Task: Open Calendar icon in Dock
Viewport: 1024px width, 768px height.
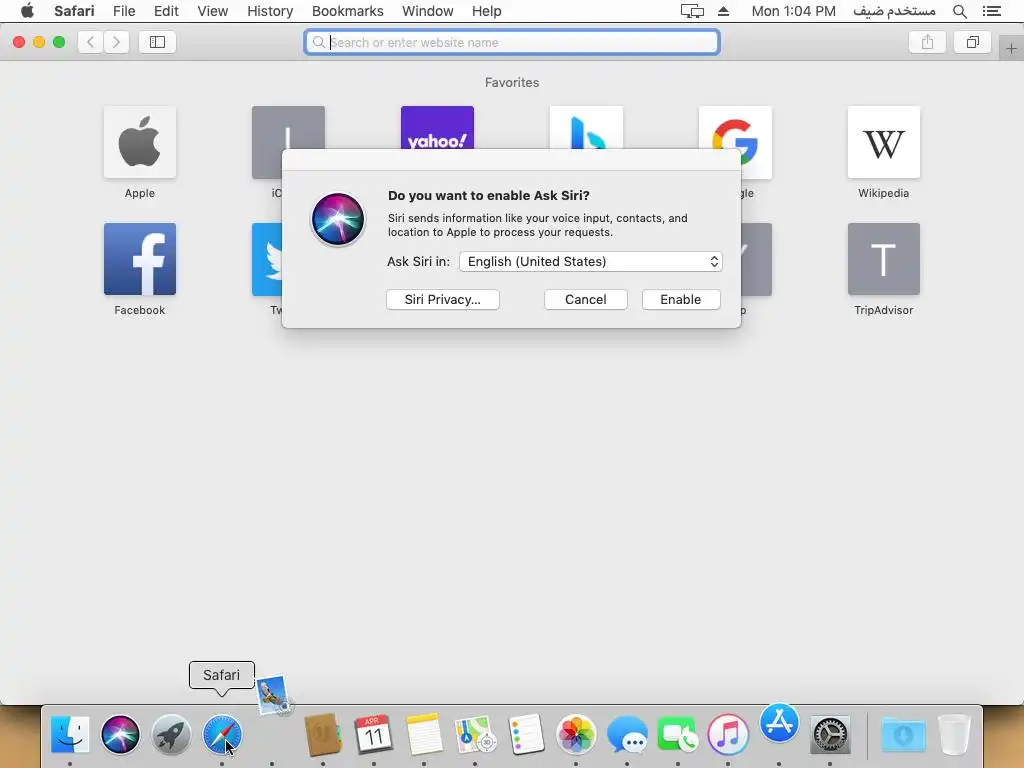Action: (374, 734)
